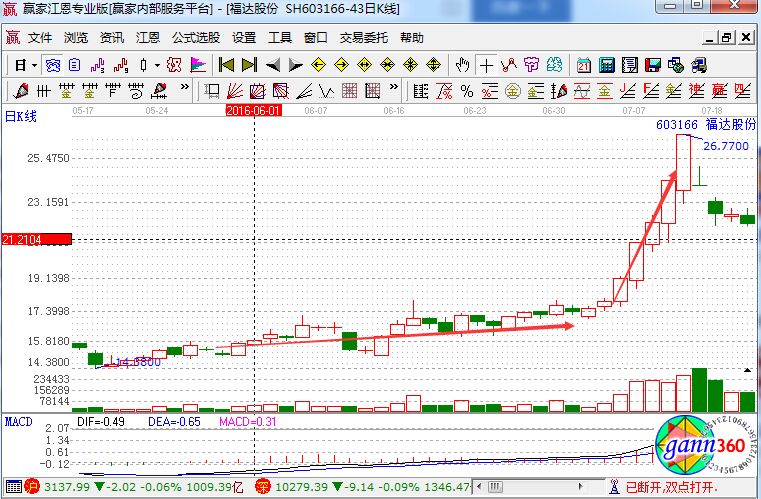
Task: Click the pink flag icon
Action: tap(198, 65)
